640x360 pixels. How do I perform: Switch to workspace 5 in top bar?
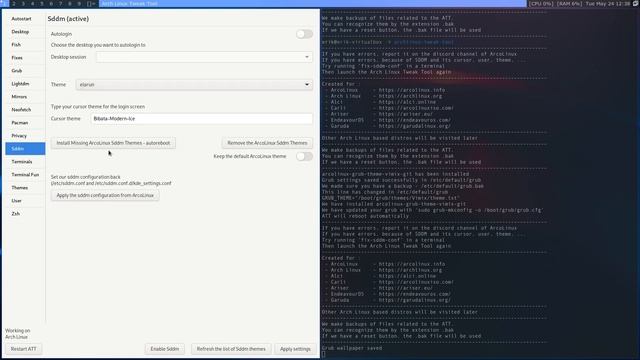pos(42,3)
